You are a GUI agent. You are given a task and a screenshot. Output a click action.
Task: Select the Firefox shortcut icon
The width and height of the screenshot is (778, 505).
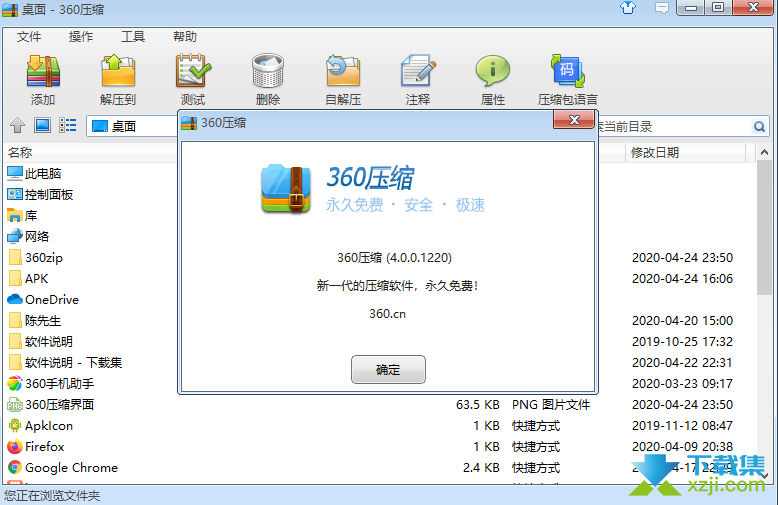15,446
